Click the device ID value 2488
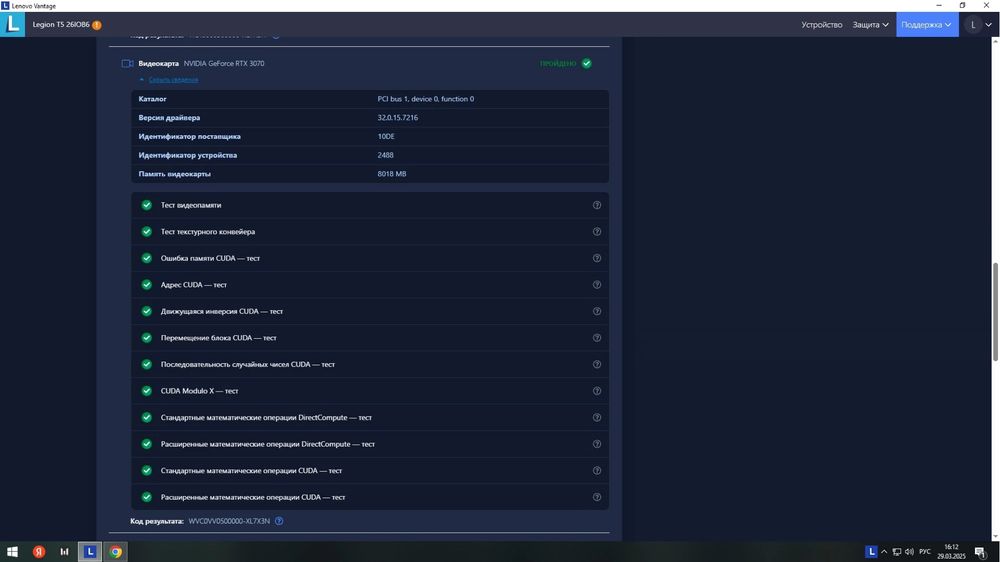Screen dimensions: 1000x562 coord(385,155)
